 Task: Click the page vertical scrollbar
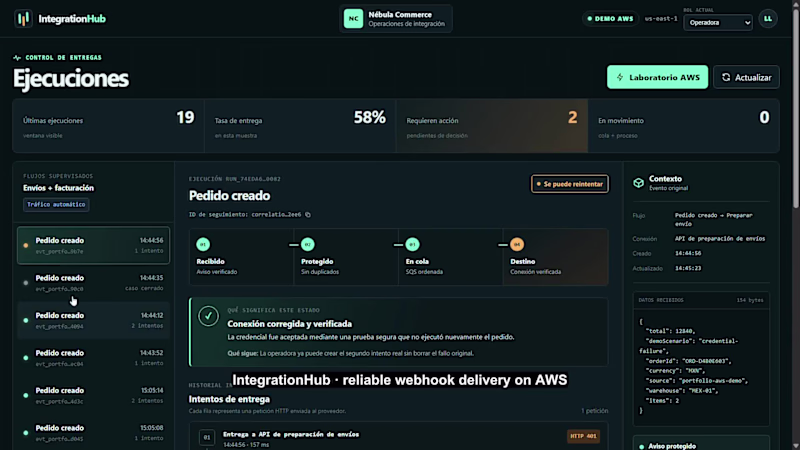click(796, 107)
